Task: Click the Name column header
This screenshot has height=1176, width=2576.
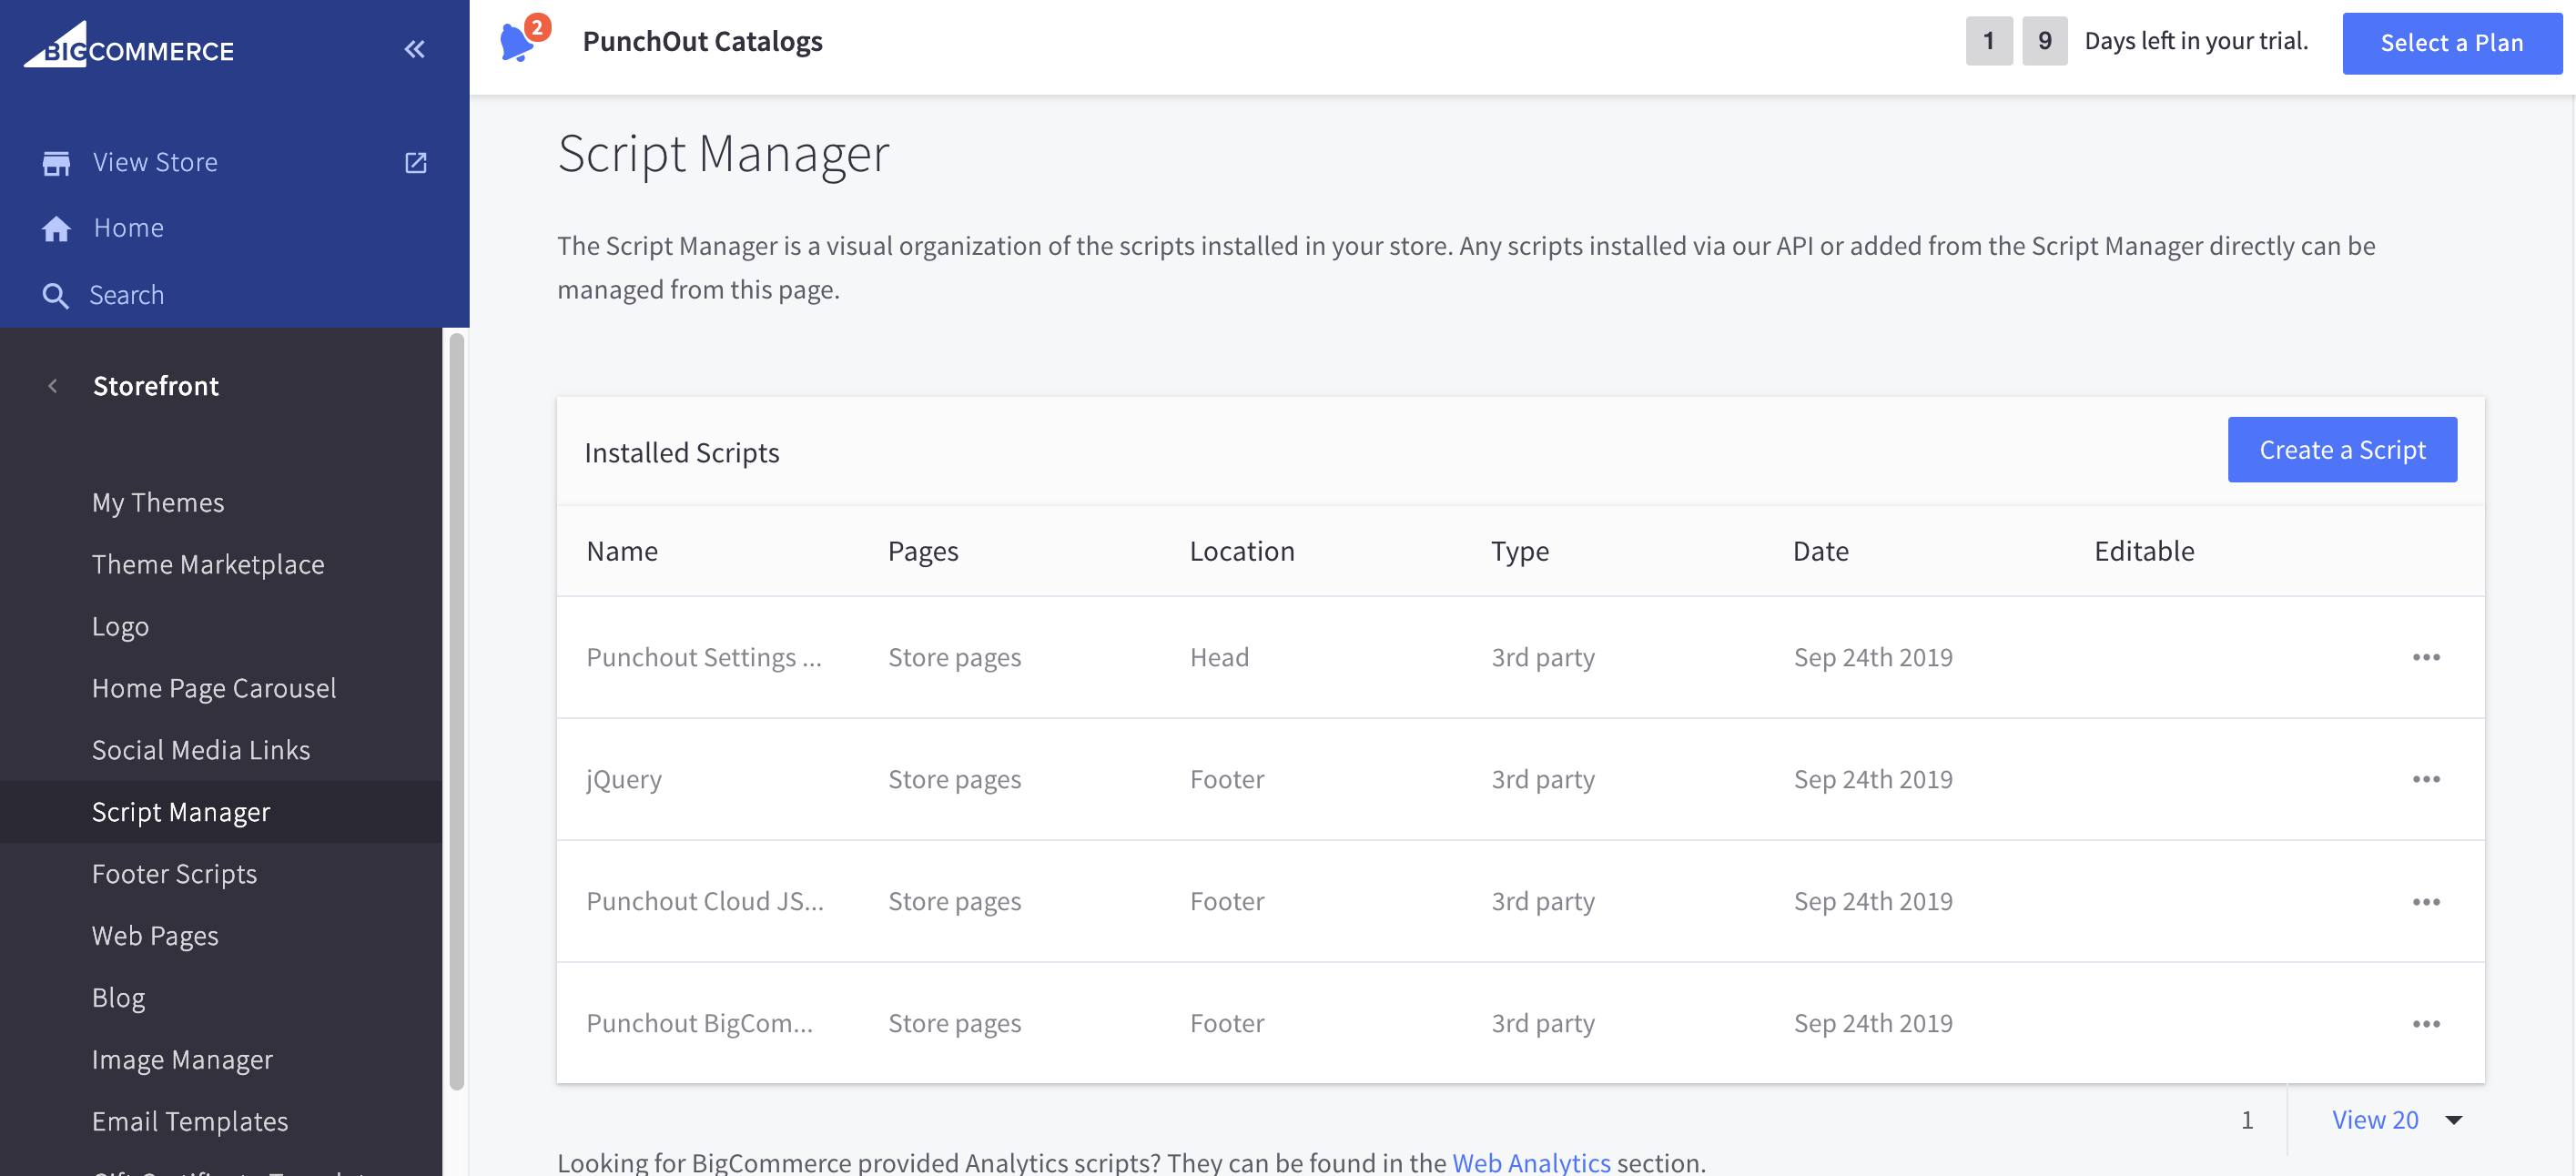Action: coord(622,551)
